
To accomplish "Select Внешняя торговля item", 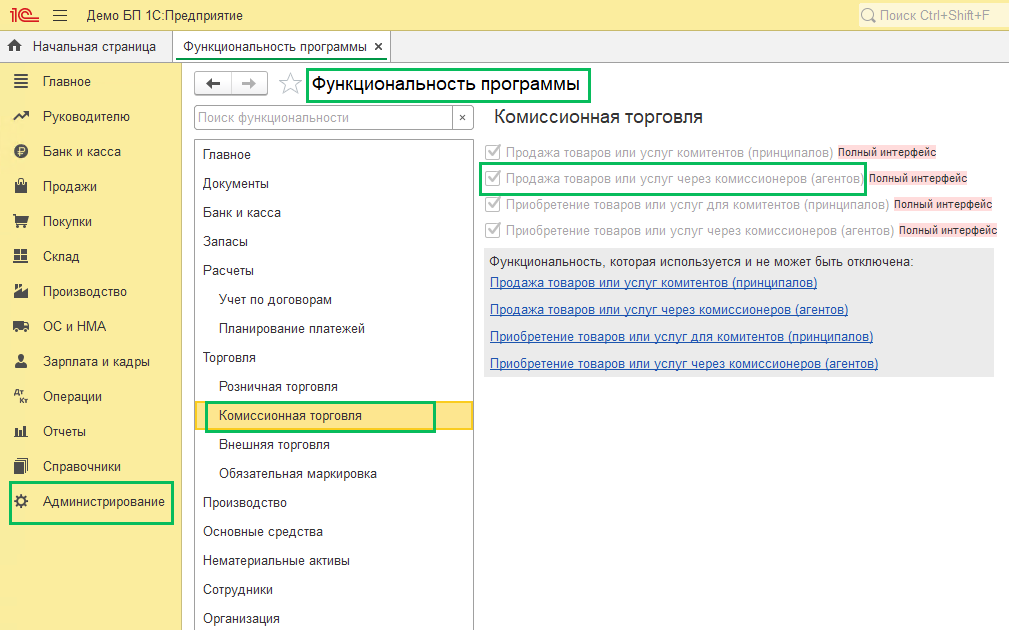I will (x=333, y=444).
